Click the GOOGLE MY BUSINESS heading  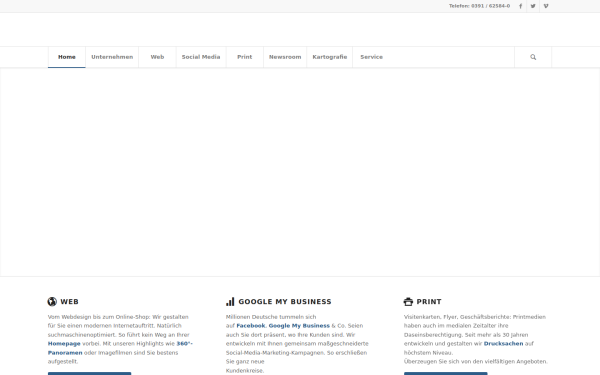pyautogui.click(x=285, y=302)
